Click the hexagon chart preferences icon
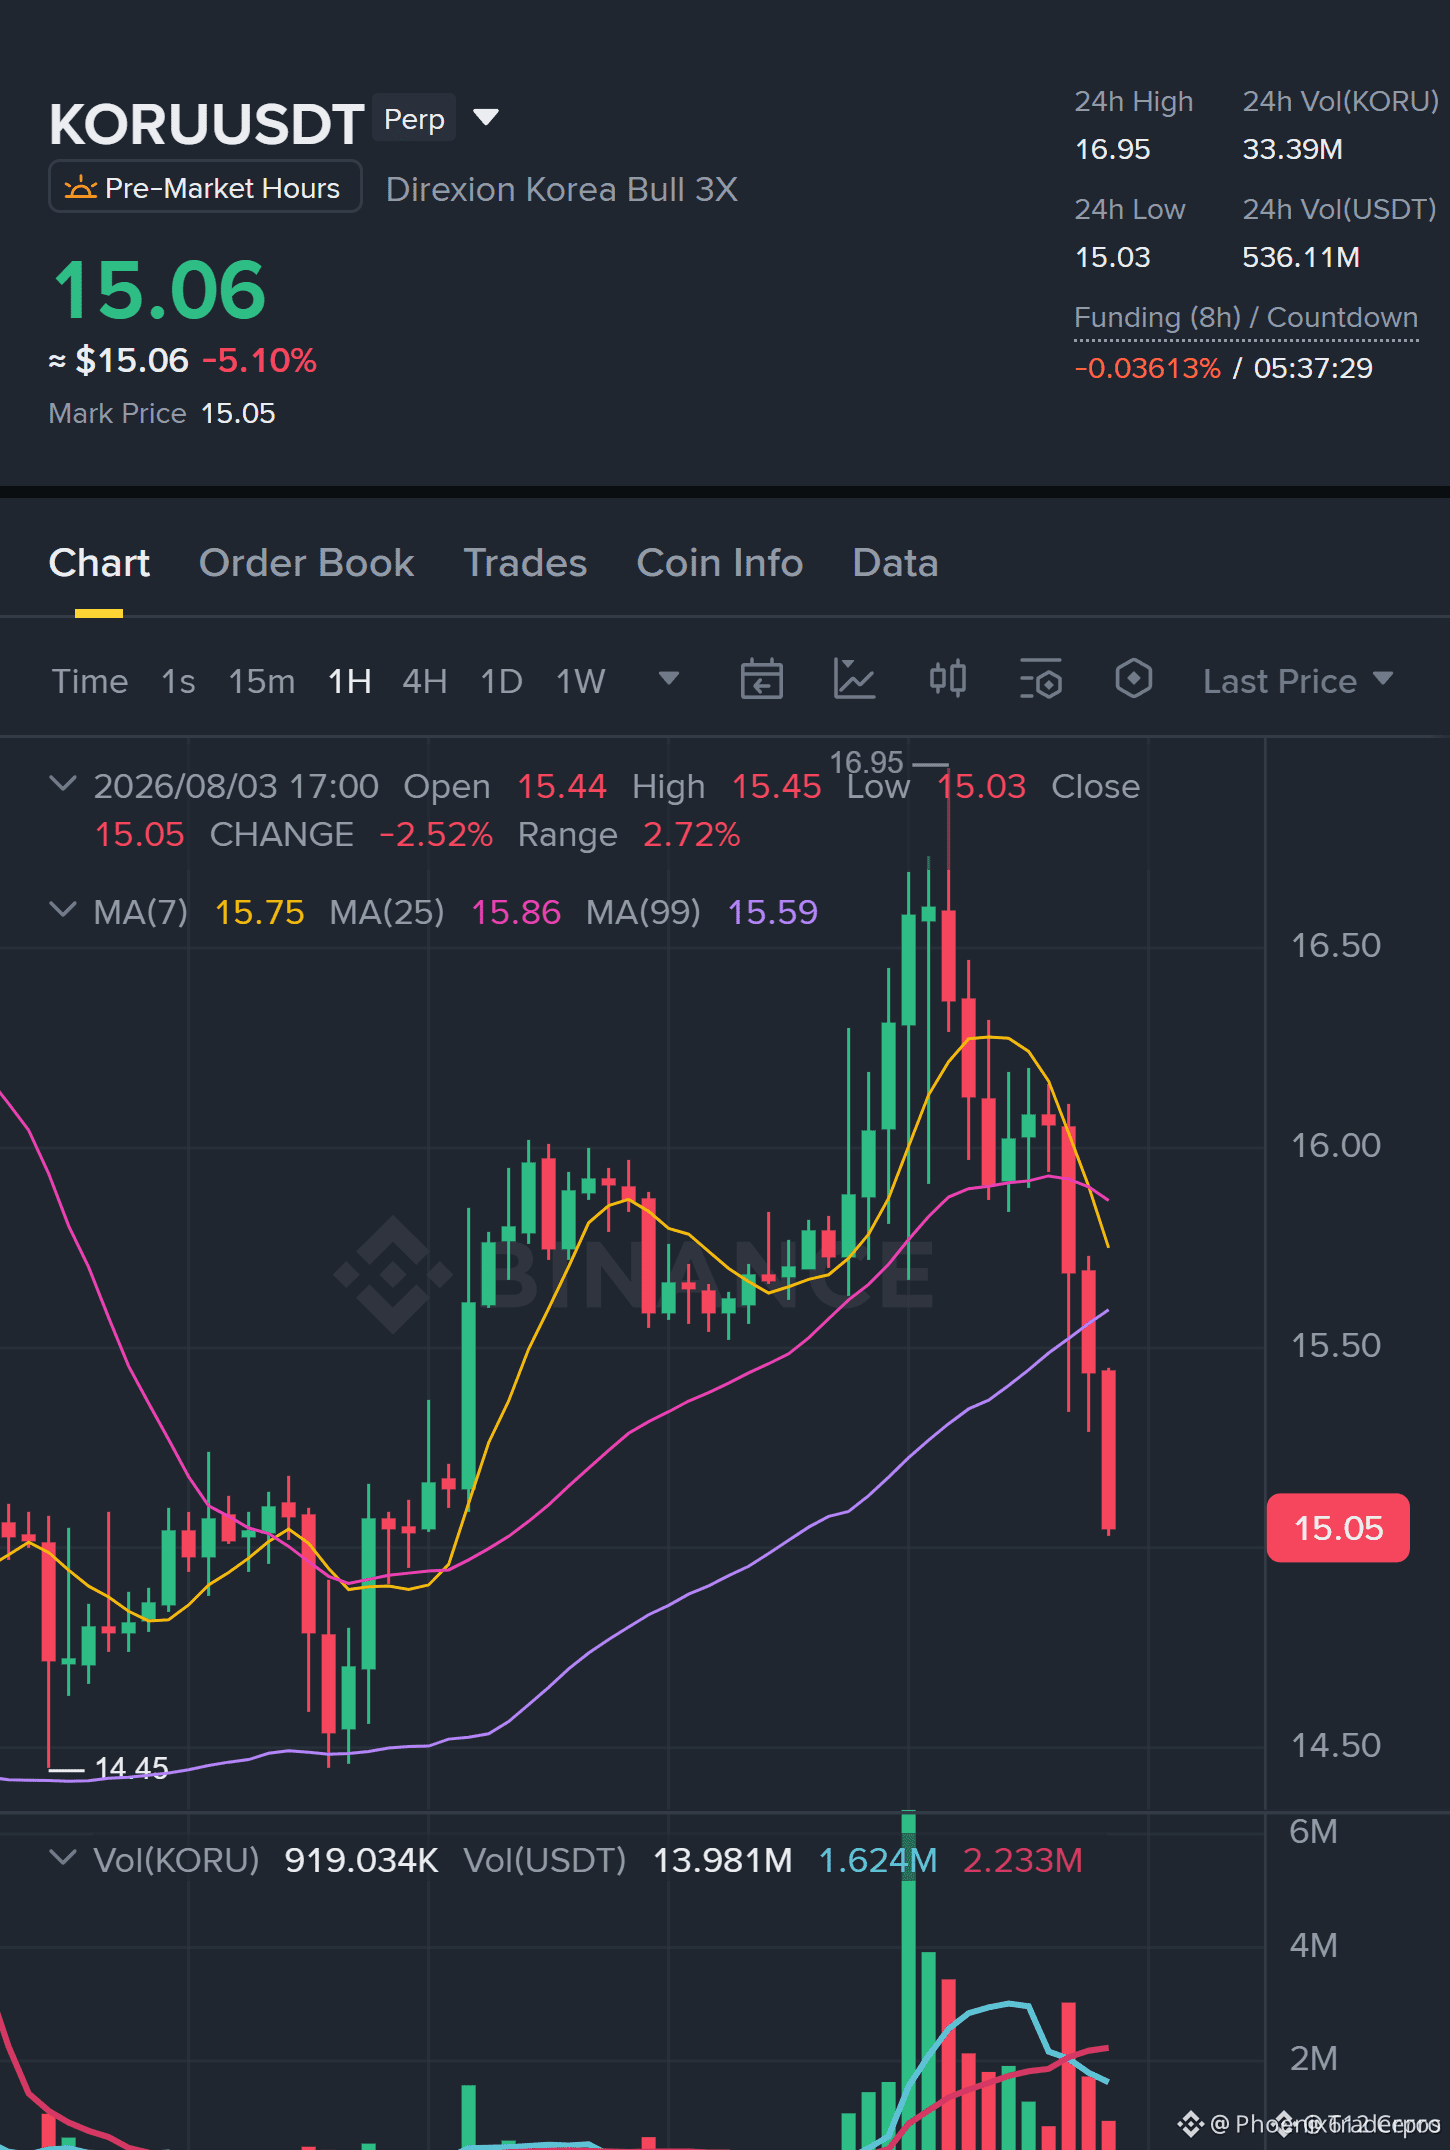This screenshot has width=1450, height=2150. pyautogui.click(x=1133, y=679)
